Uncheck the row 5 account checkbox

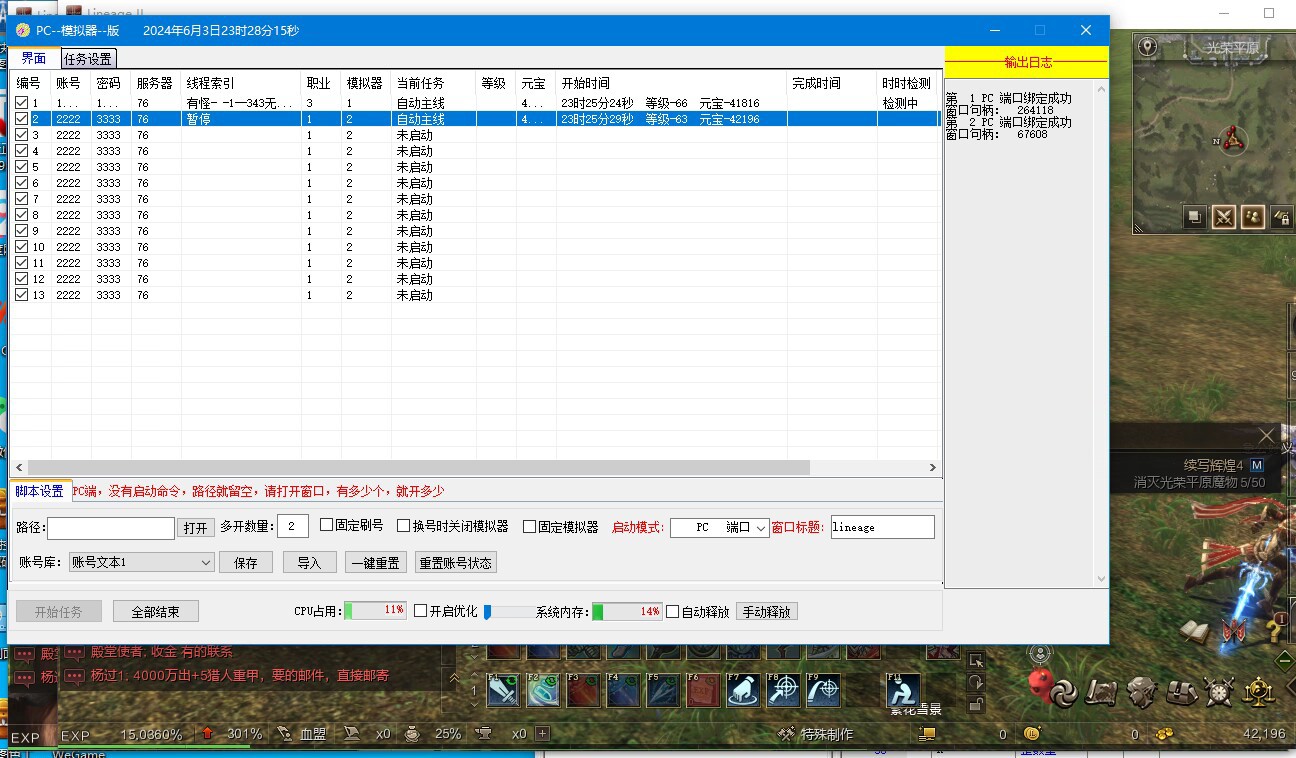(22, 167)
